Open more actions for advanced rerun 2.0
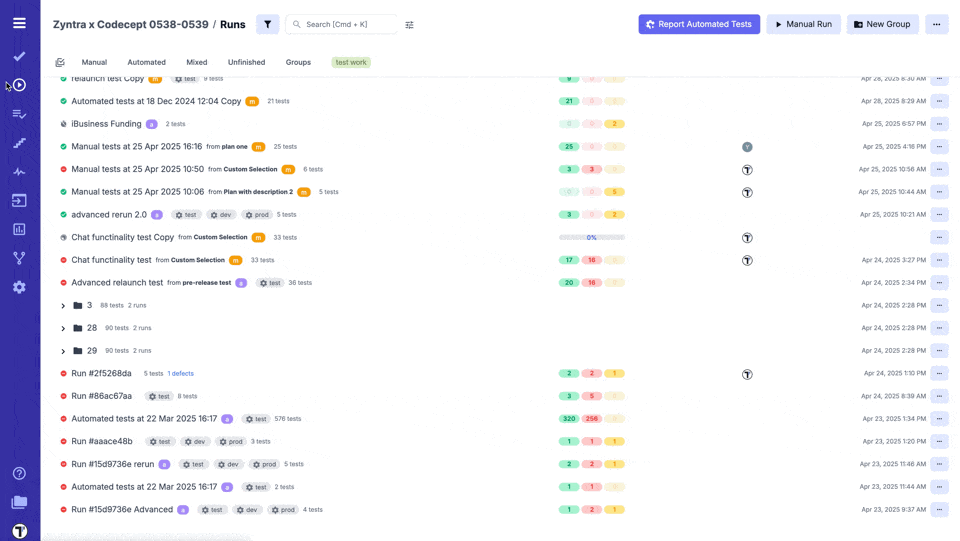960x541 pixels. [x=939, y=215]
